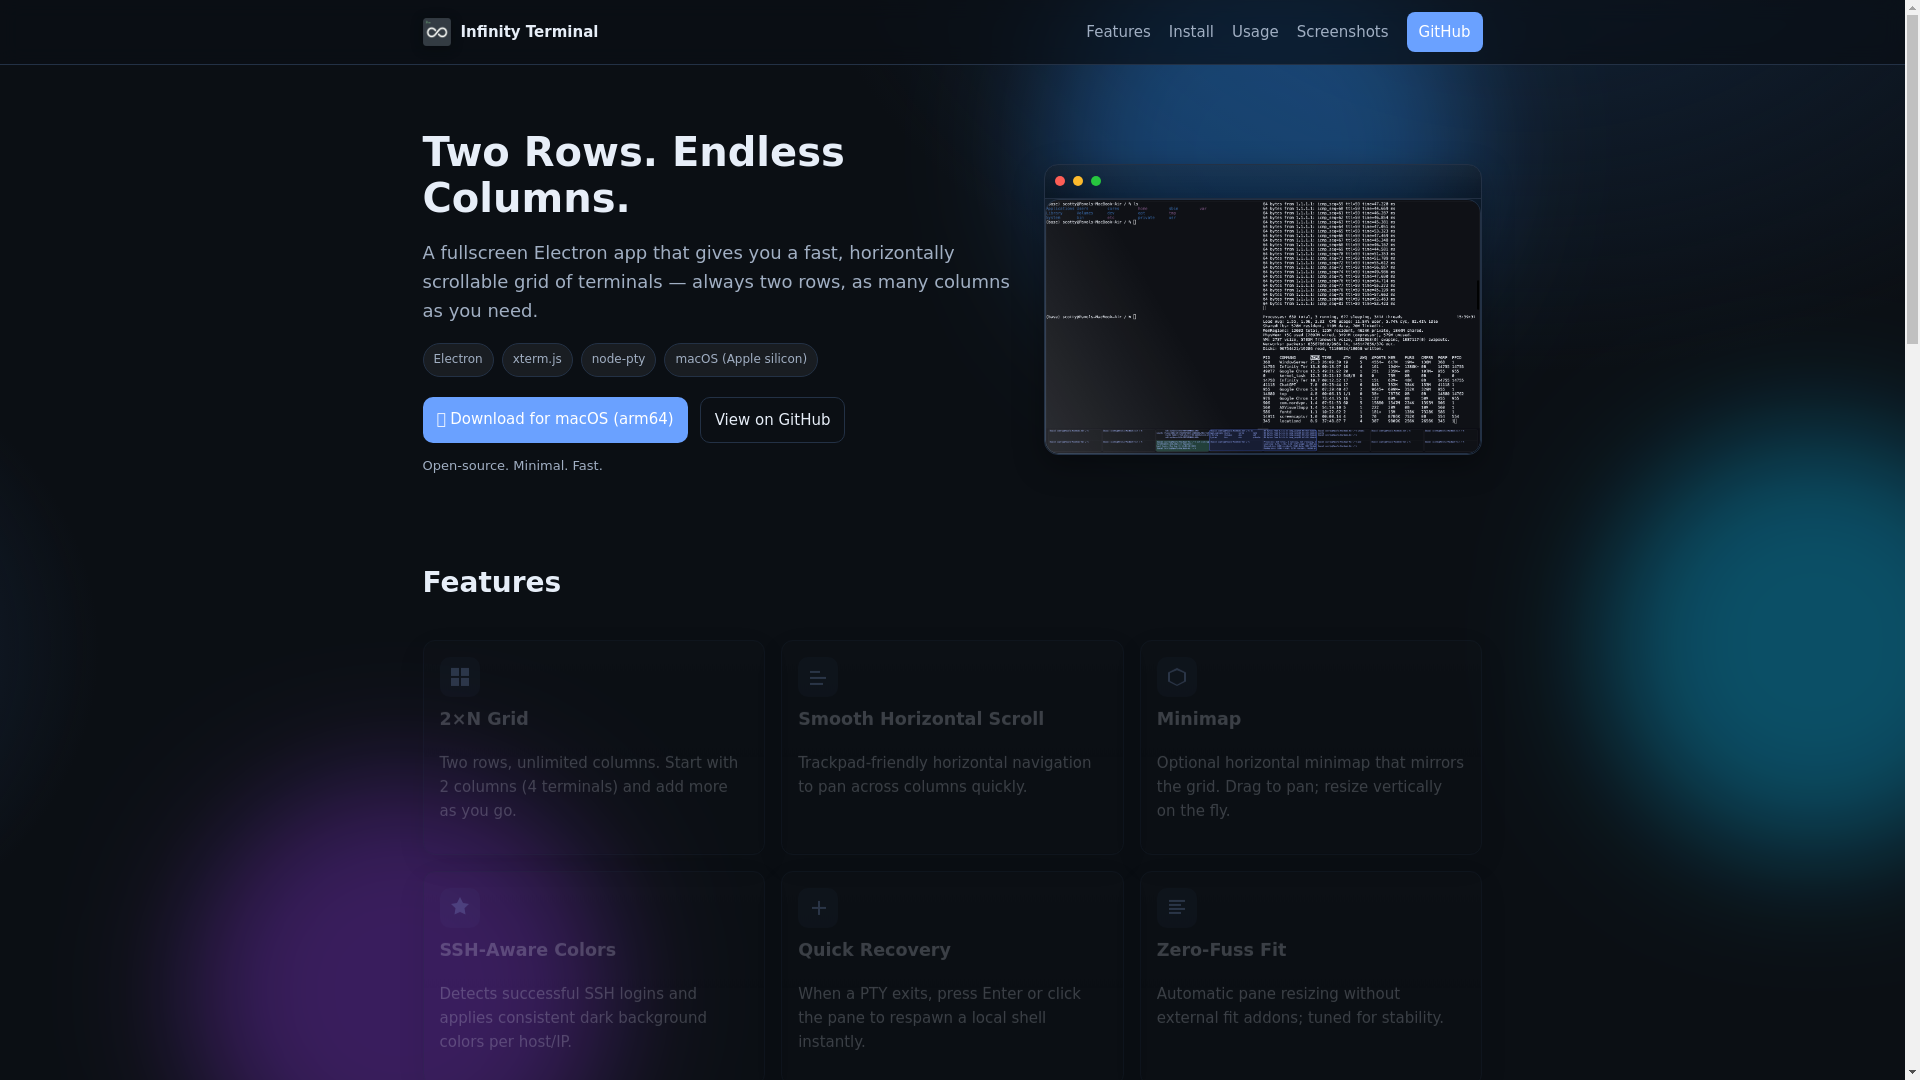Click the Features section heading
Viewport: 1920px width, 1080px height.
[x=492, y=582]
